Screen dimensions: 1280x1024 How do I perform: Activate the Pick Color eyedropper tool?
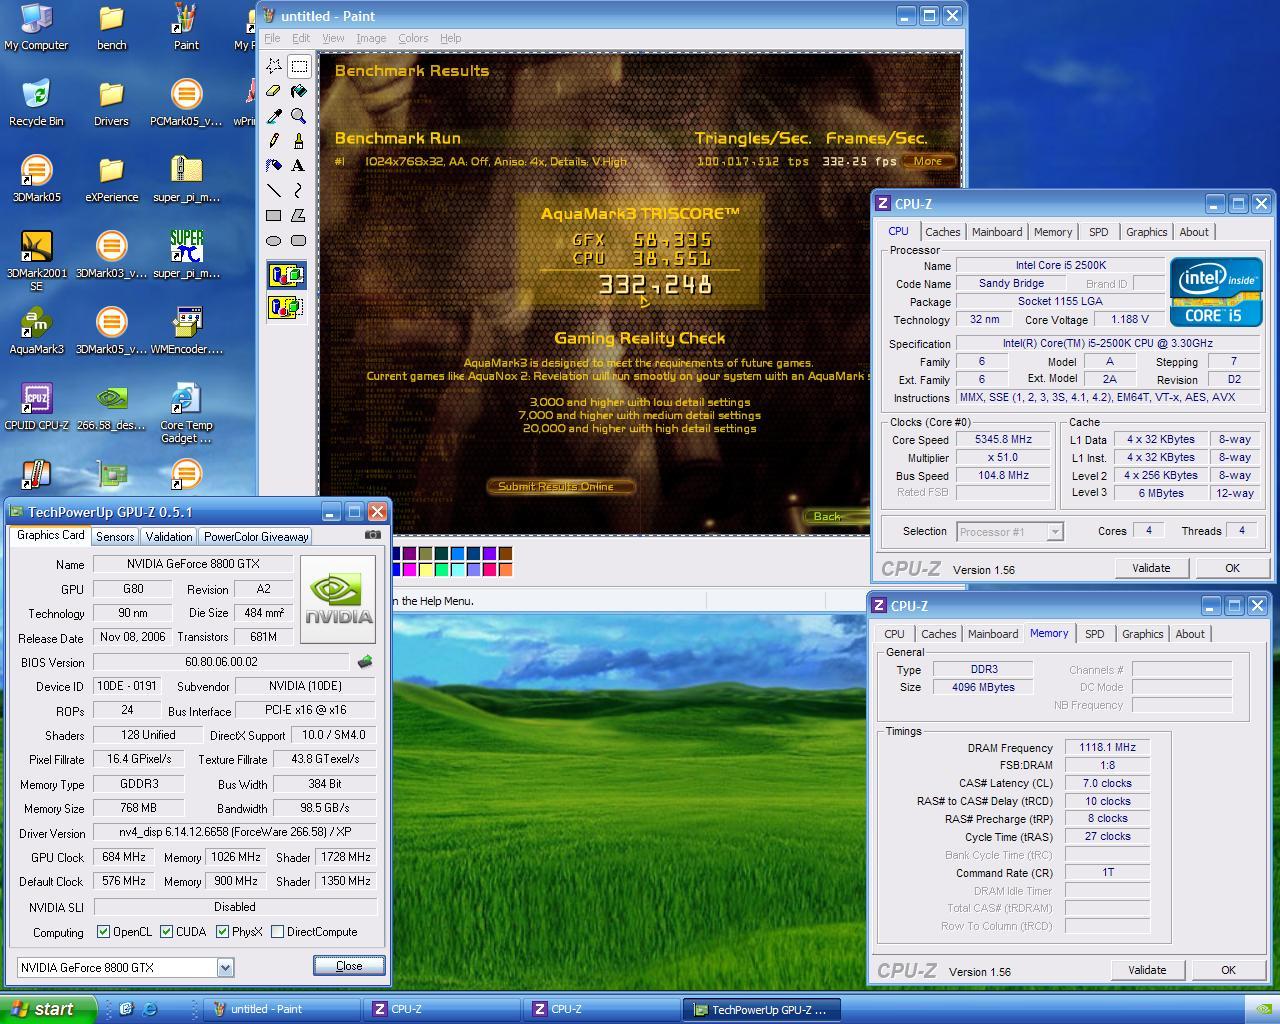pyautogui.click(x=274, y=116)
